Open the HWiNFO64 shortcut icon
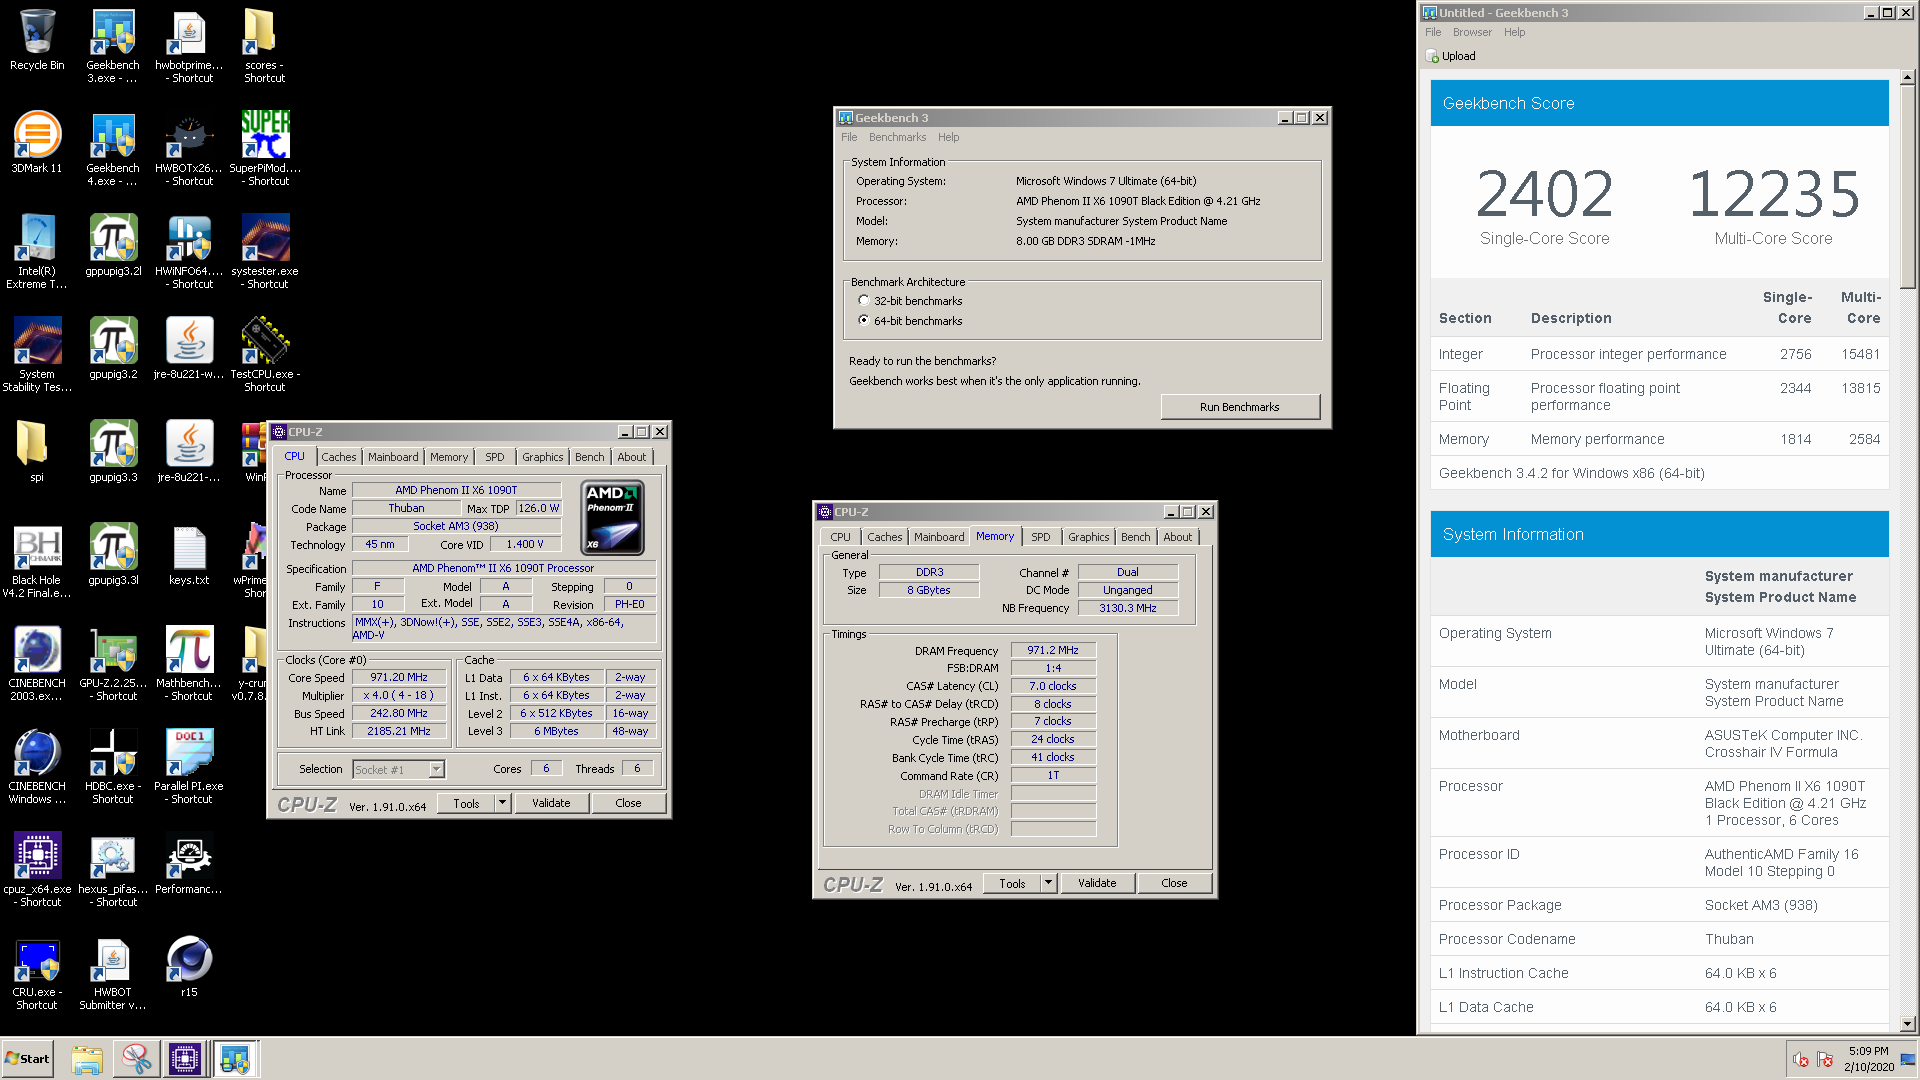 tap(189, 252)
